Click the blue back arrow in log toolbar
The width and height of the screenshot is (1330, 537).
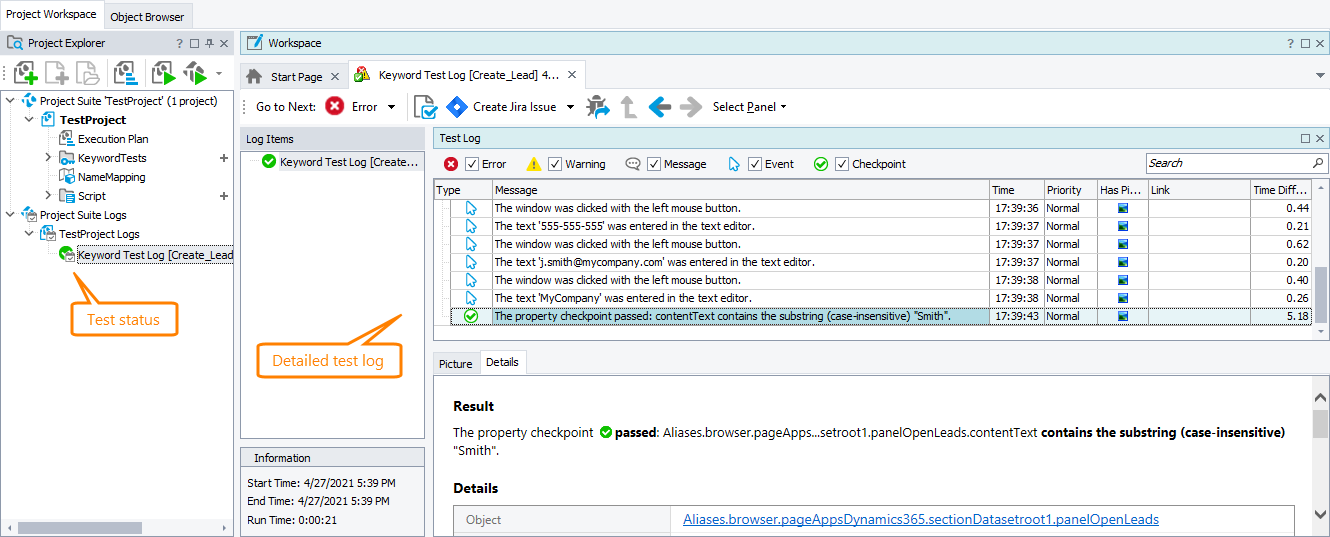click(x=659, y=107)
